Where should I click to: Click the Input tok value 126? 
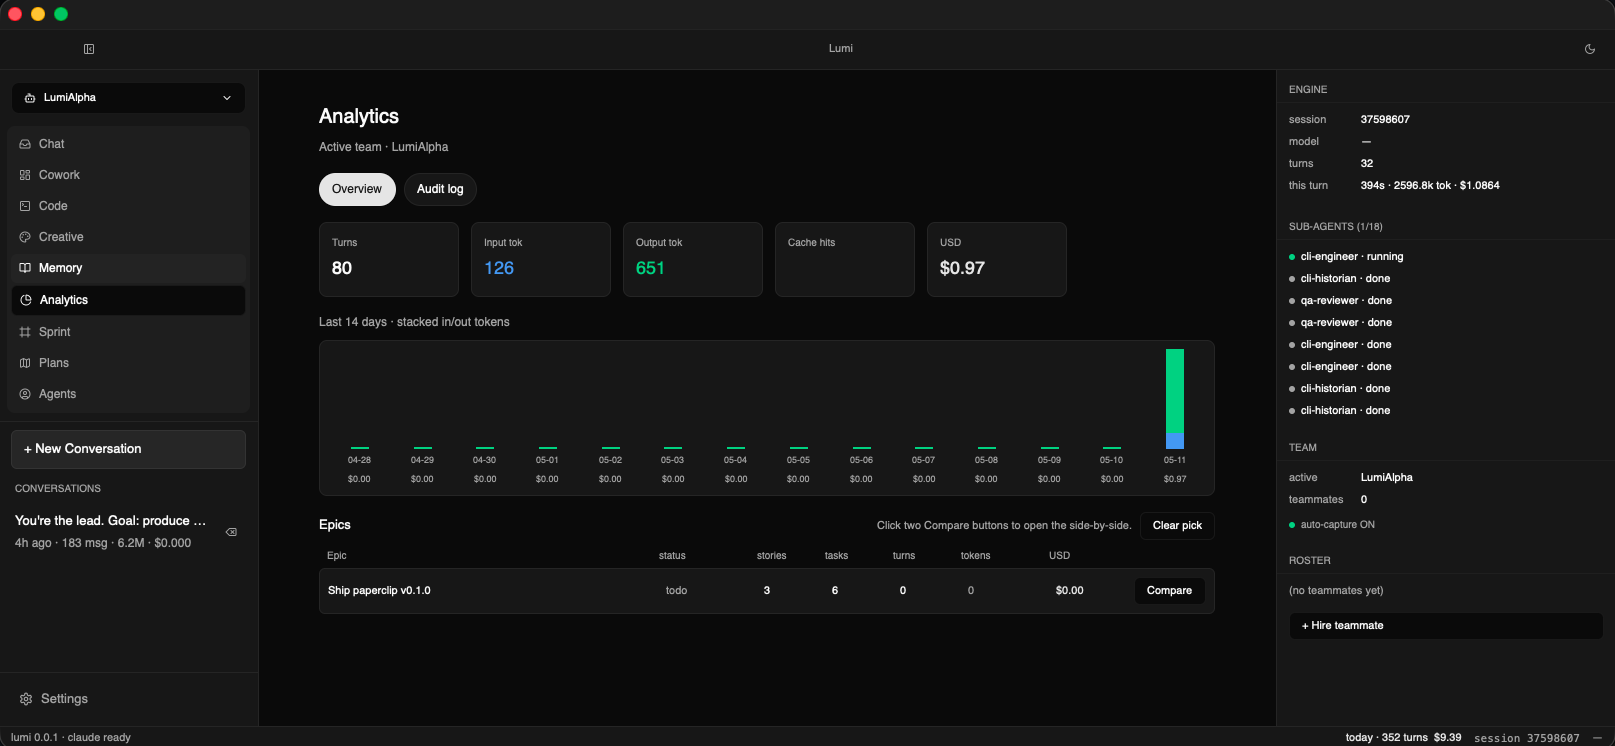coord(499,268)
